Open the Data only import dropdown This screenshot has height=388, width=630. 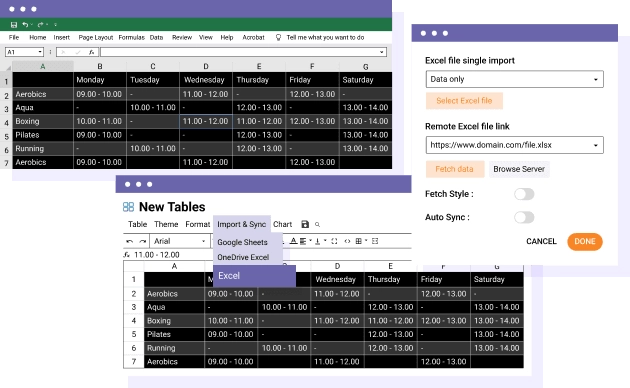(515, 79)
